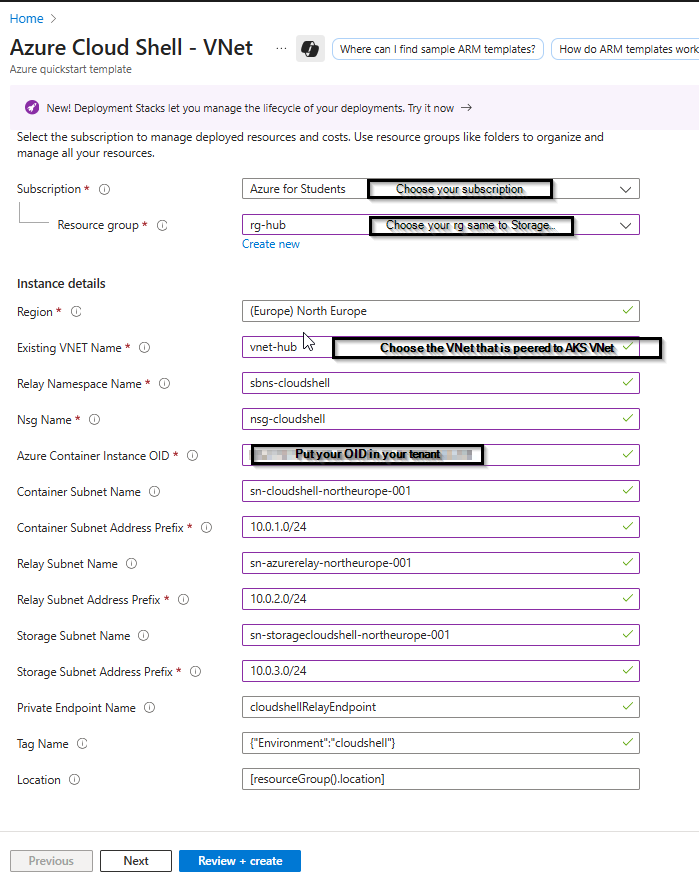Click the Storage Subnet Name field
The height and width of the screenshot is (887, 699).
click(x=441, y=635)
